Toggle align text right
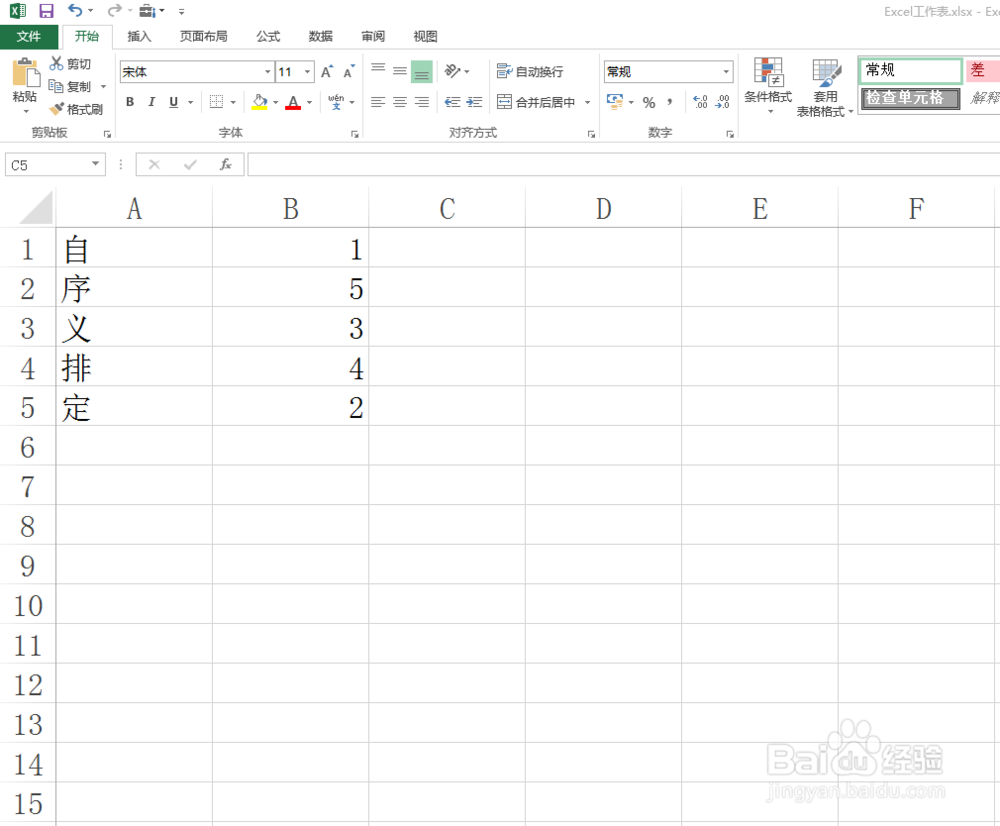 point(422,102)
